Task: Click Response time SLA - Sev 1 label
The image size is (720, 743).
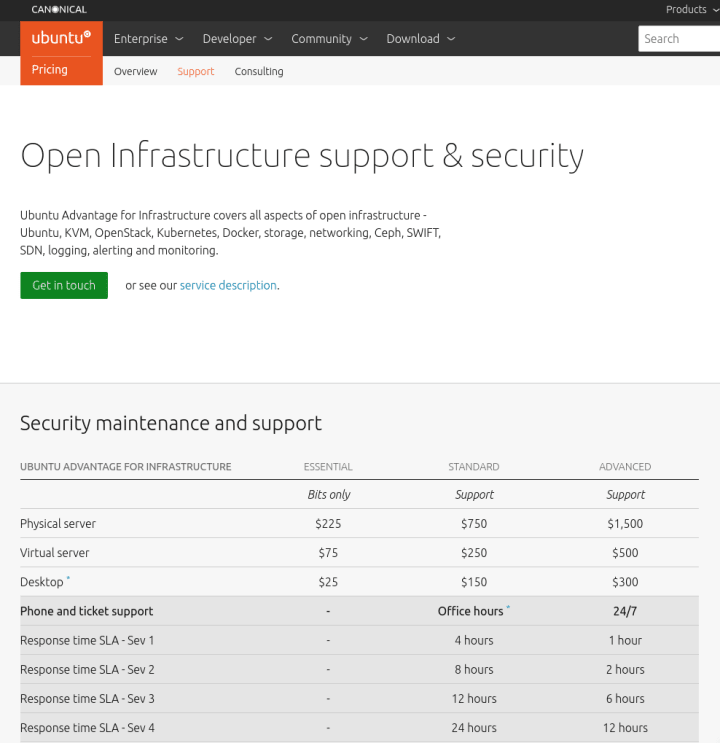Action: click(87, 641)
